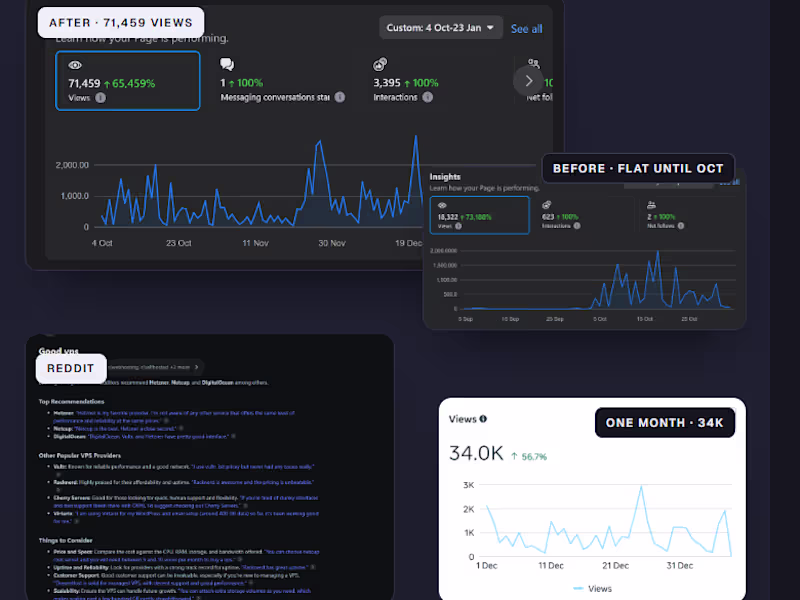The image size is (800, 600).
Task: Click the Views legend entry under the chart
Action: click(x=592, y=589)
